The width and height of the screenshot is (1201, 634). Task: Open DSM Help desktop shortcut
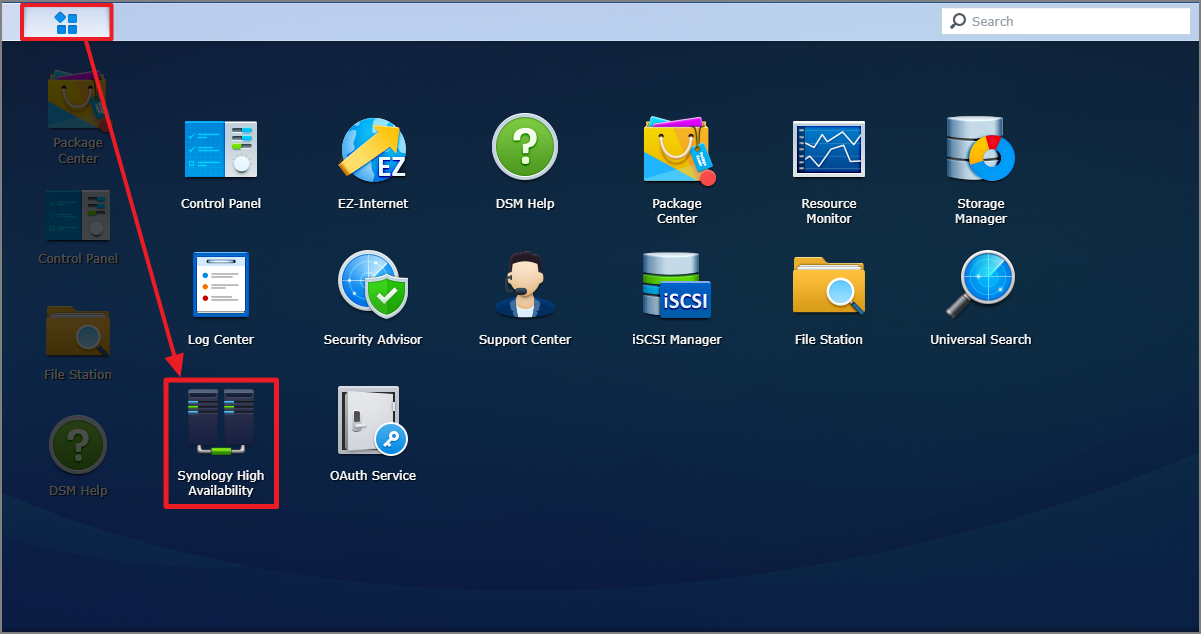coord(78,447)
